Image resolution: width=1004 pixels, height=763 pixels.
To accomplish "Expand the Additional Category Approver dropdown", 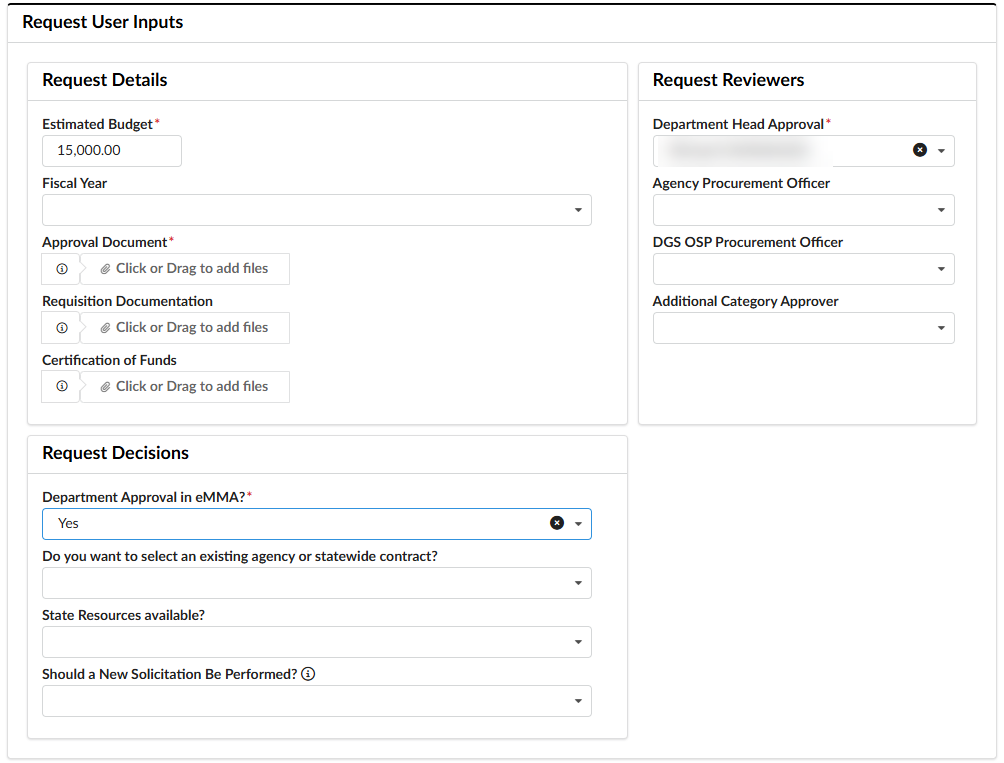I will (x=940, y=328).
